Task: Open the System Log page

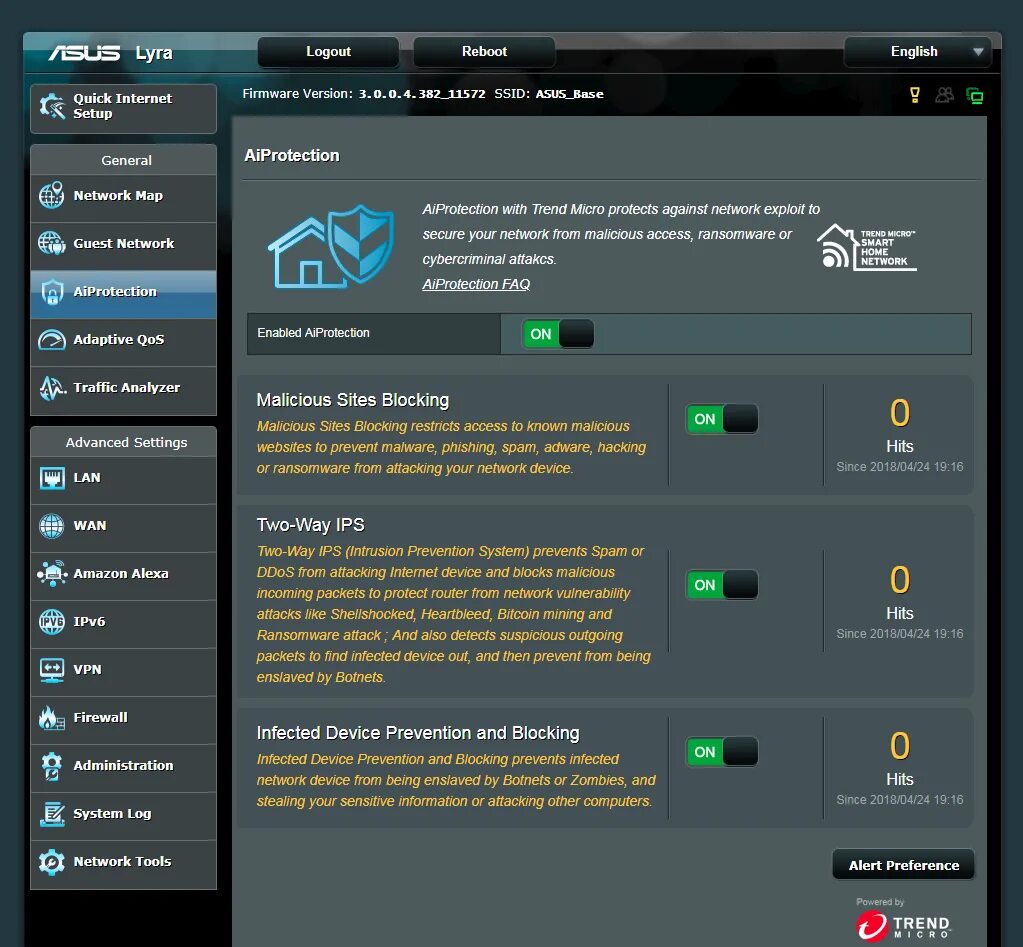Action: [123, 814]
